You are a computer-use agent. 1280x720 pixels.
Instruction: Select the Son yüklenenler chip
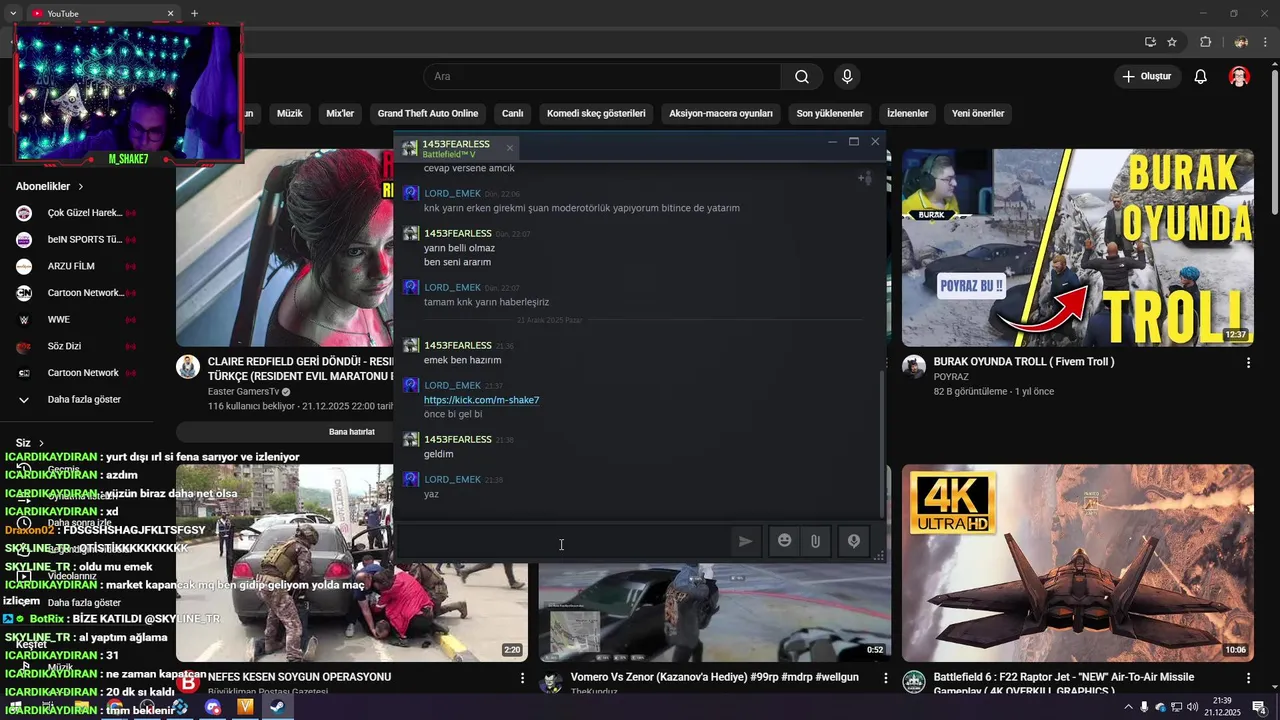(x=830, y=113)
